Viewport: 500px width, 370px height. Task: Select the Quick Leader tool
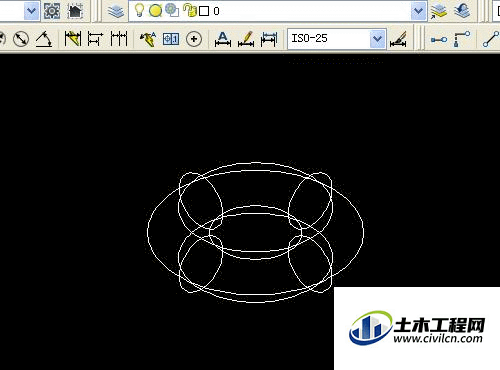(x=148, y=39)
